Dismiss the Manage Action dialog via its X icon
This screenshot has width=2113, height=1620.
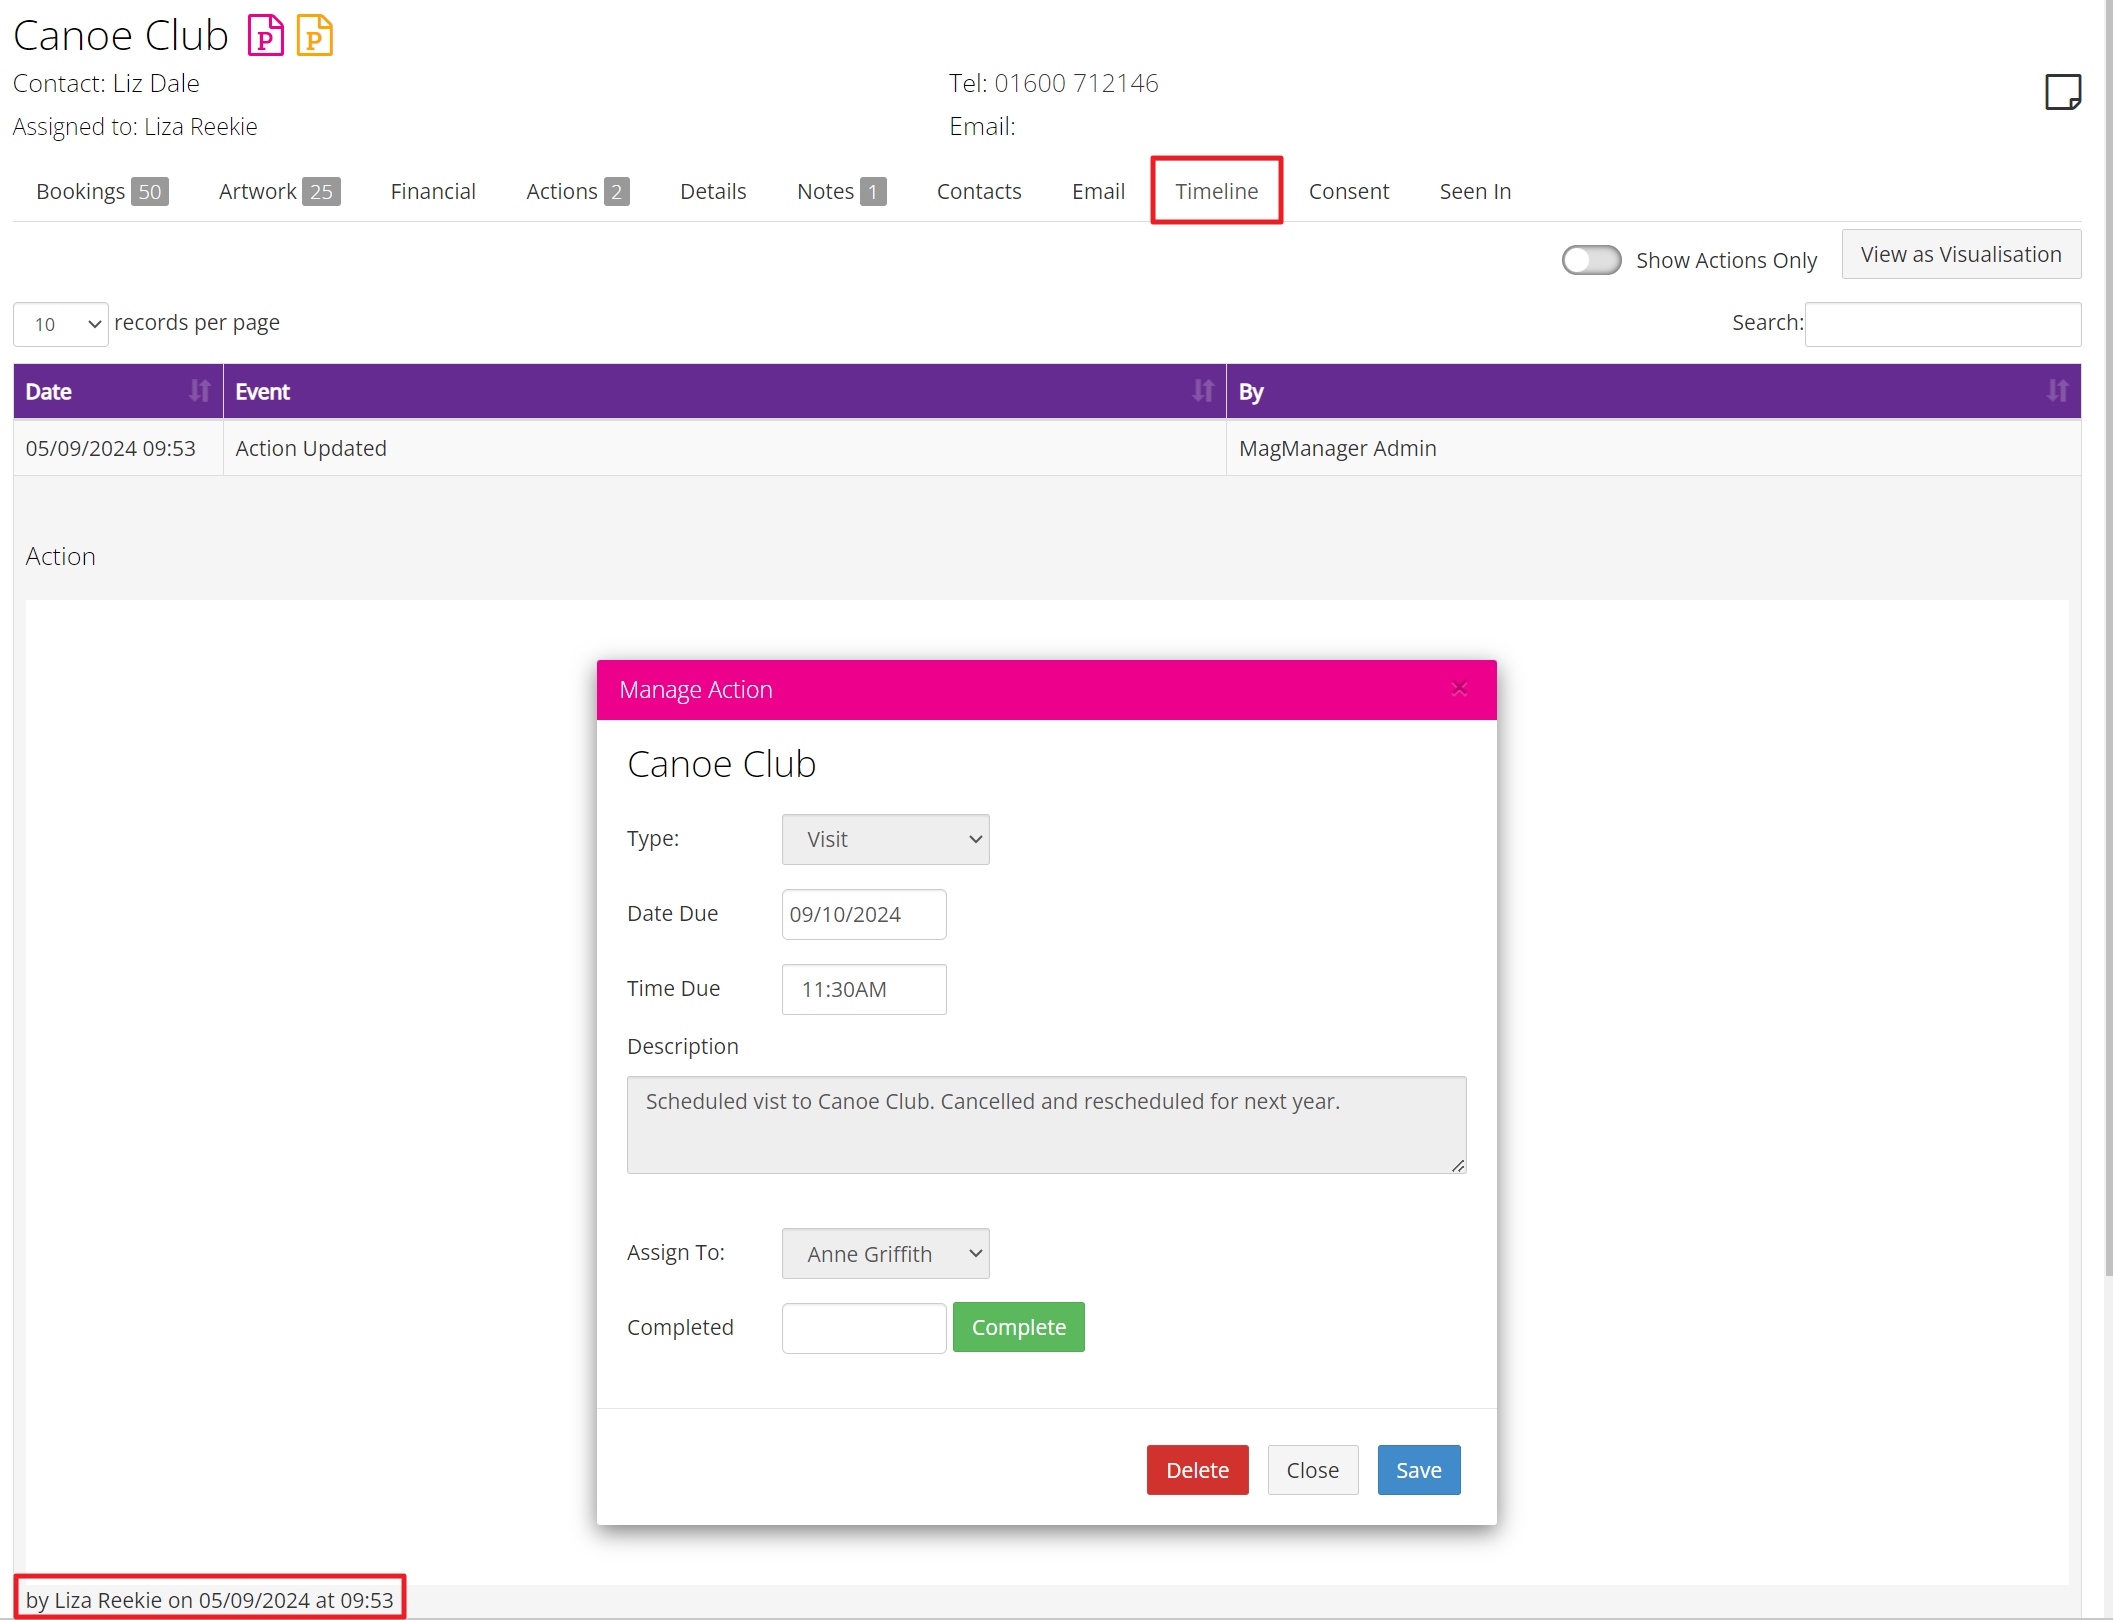tap(1459, 688)
